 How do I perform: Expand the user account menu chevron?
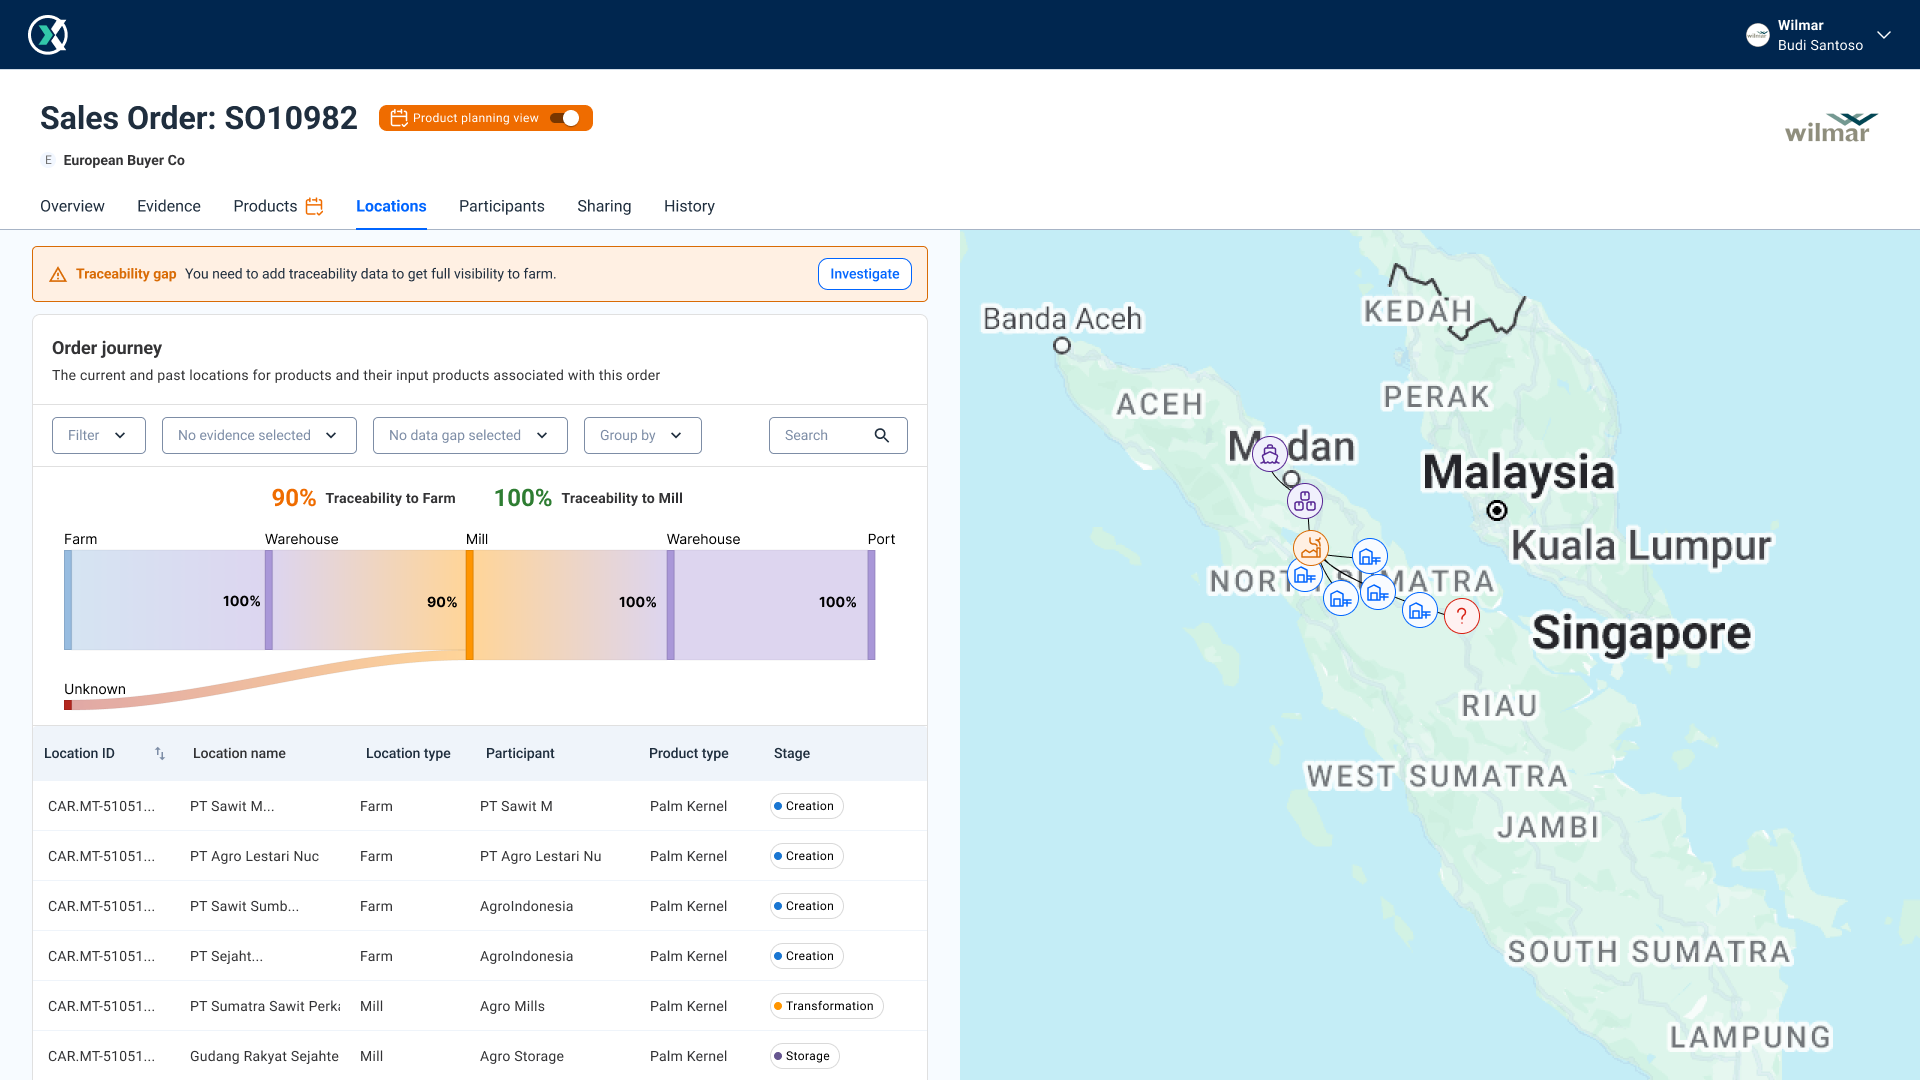[x=1884, y=35]
